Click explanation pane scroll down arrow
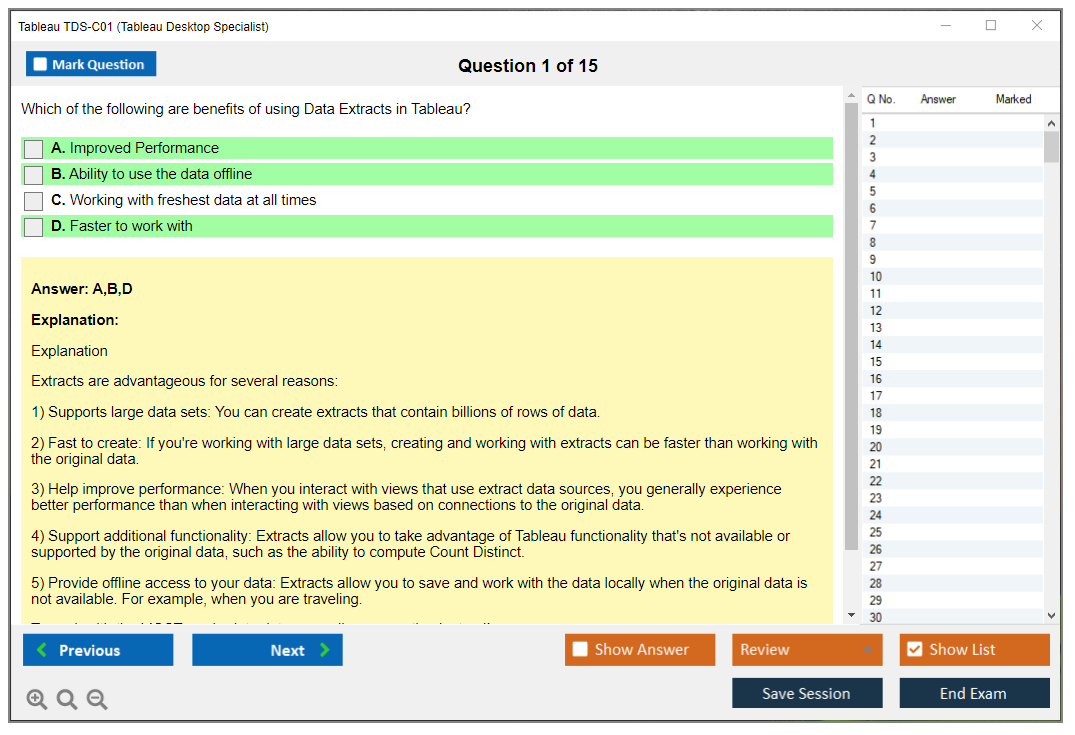This screenshot has height=735, width=1075. [x=851, y=615]
